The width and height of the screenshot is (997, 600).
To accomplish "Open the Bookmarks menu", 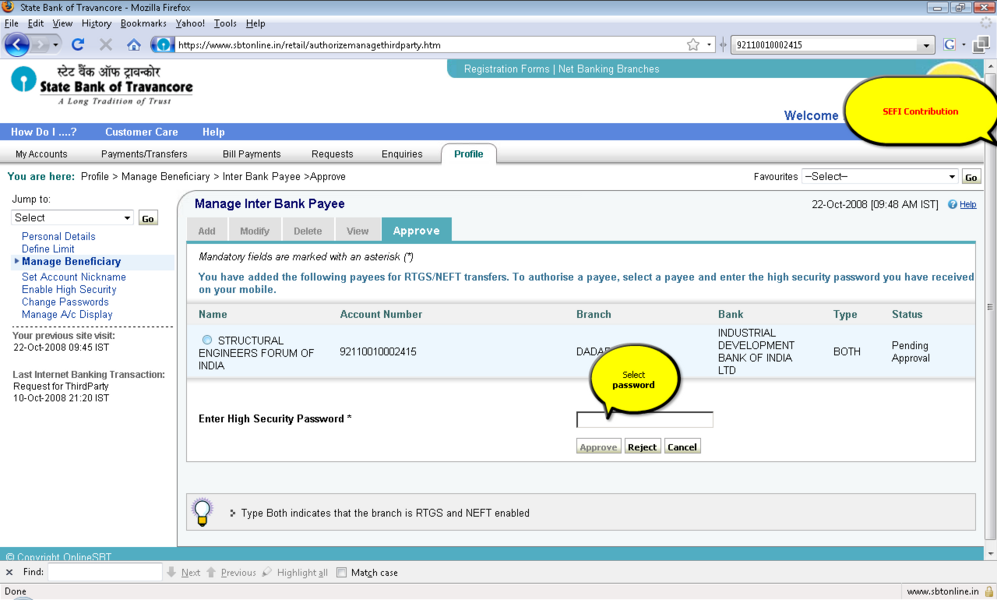I will click(143, 23).
